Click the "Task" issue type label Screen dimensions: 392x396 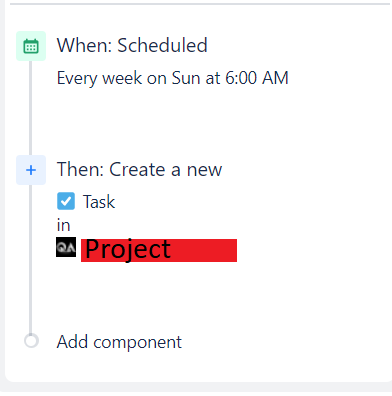pos(99,202)
